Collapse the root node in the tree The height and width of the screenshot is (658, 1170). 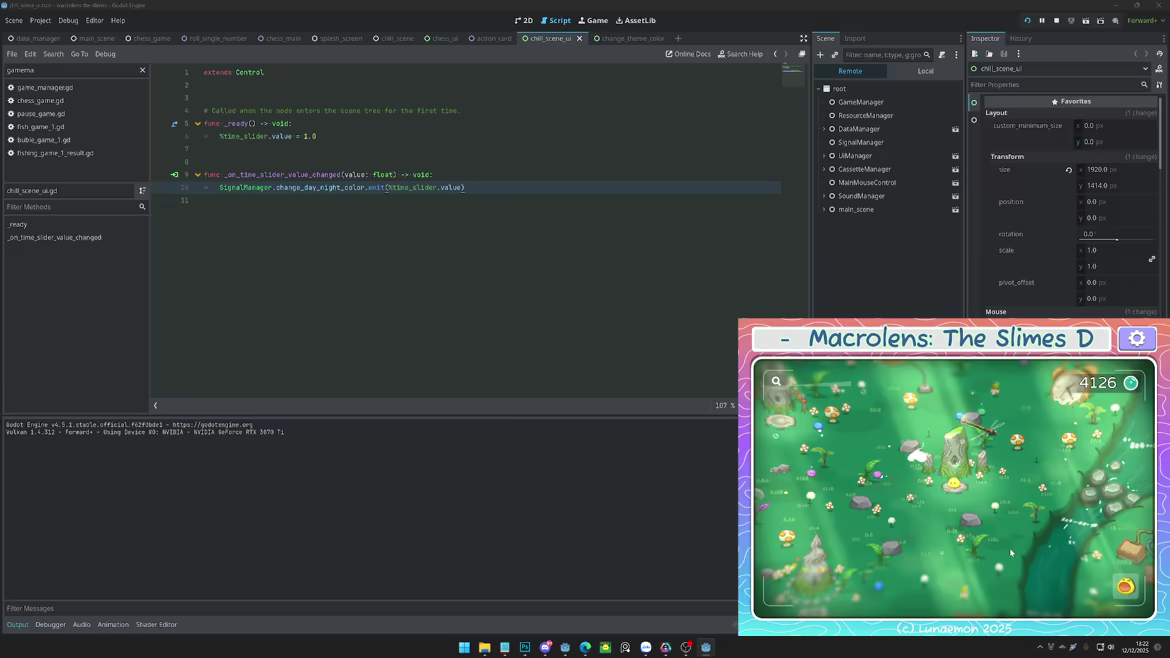click(x=819, y=89)
